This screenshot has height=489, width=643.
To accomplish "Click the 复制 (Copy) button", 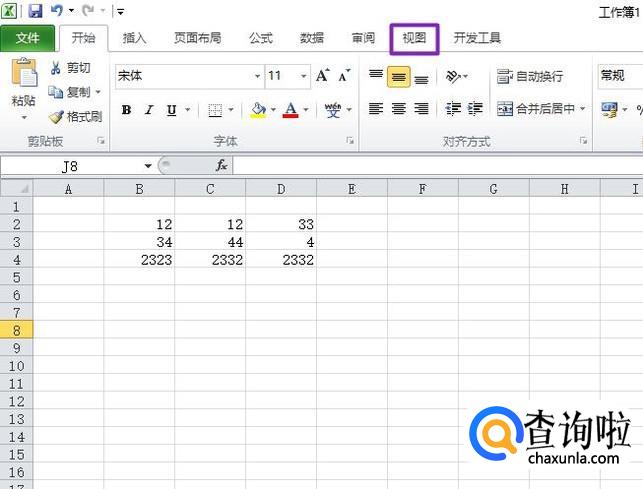I will coord(70,92).
